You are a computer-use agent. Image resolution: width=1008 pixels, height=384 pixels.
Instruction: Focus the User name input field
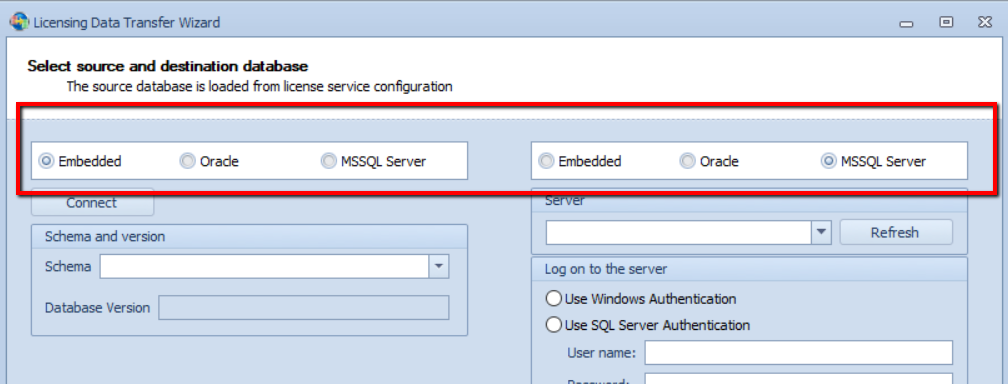click(798, 352)
